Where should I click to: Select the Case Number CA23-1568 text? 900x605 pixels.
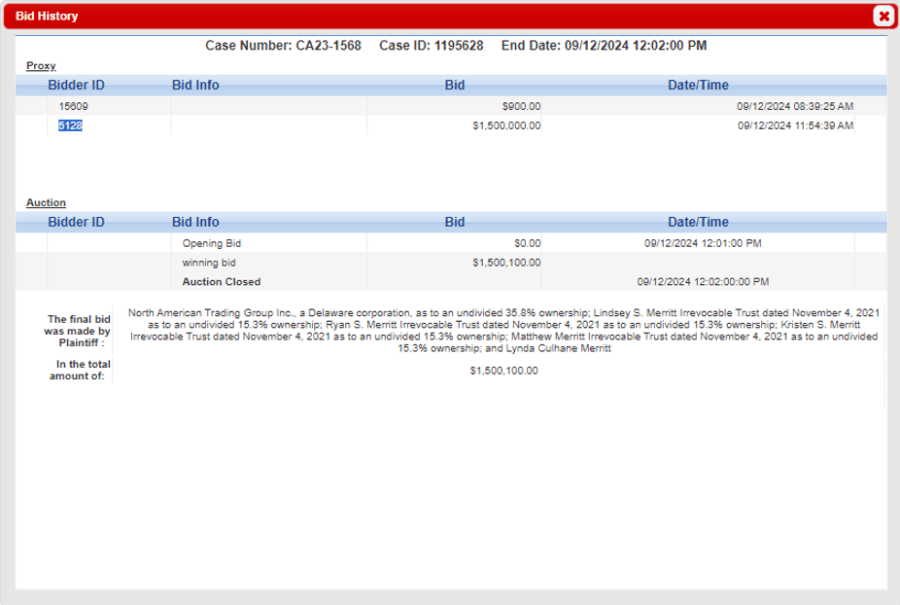pos(283,45)
